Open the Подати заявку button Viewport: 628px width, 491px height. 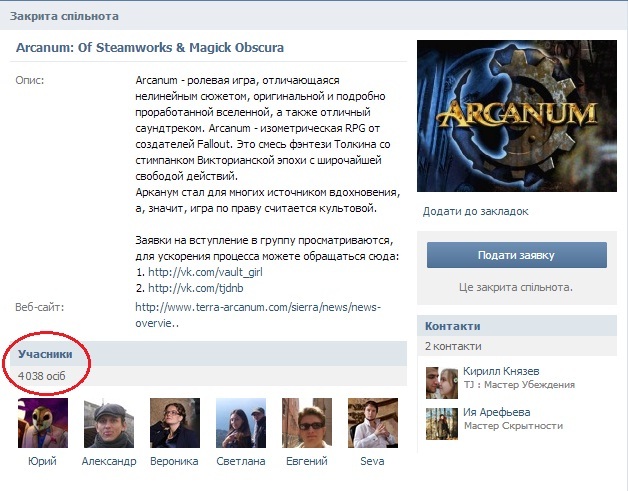(x=517, y=255)
